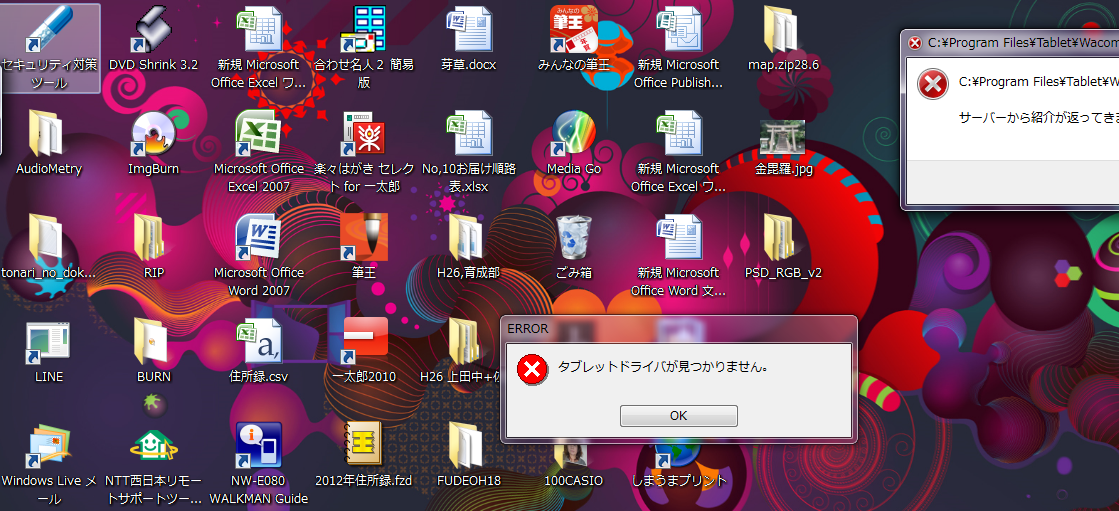Open the FUDEOH18 folder
The image size is (1119, 511).
(x=469, y=455)
